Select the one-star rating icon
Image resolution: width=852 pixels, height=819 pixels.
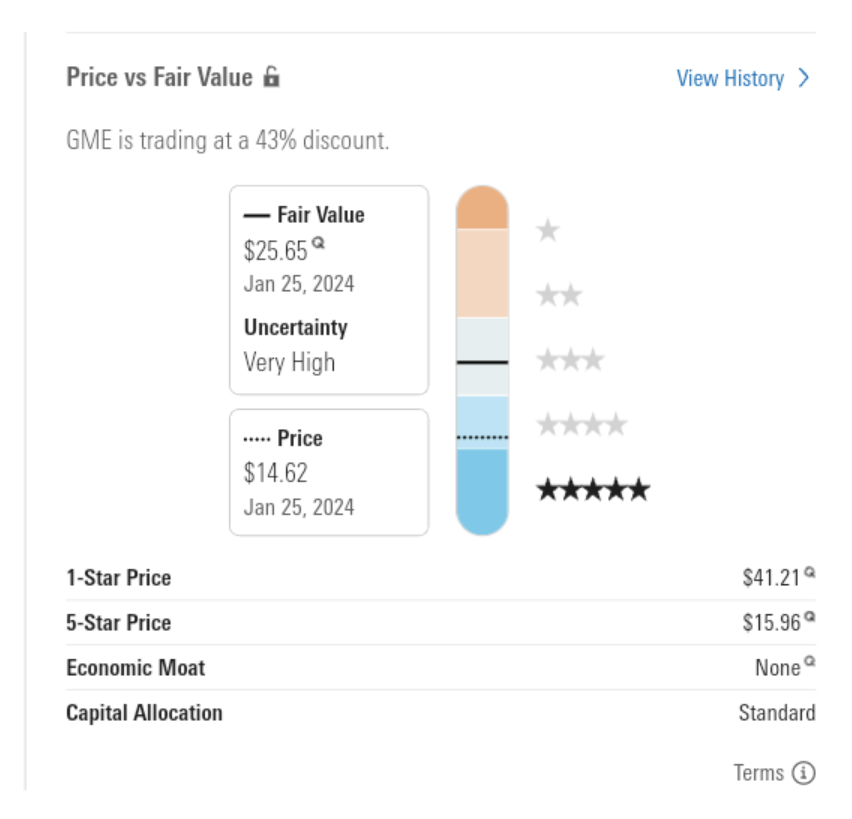[548, 230]
